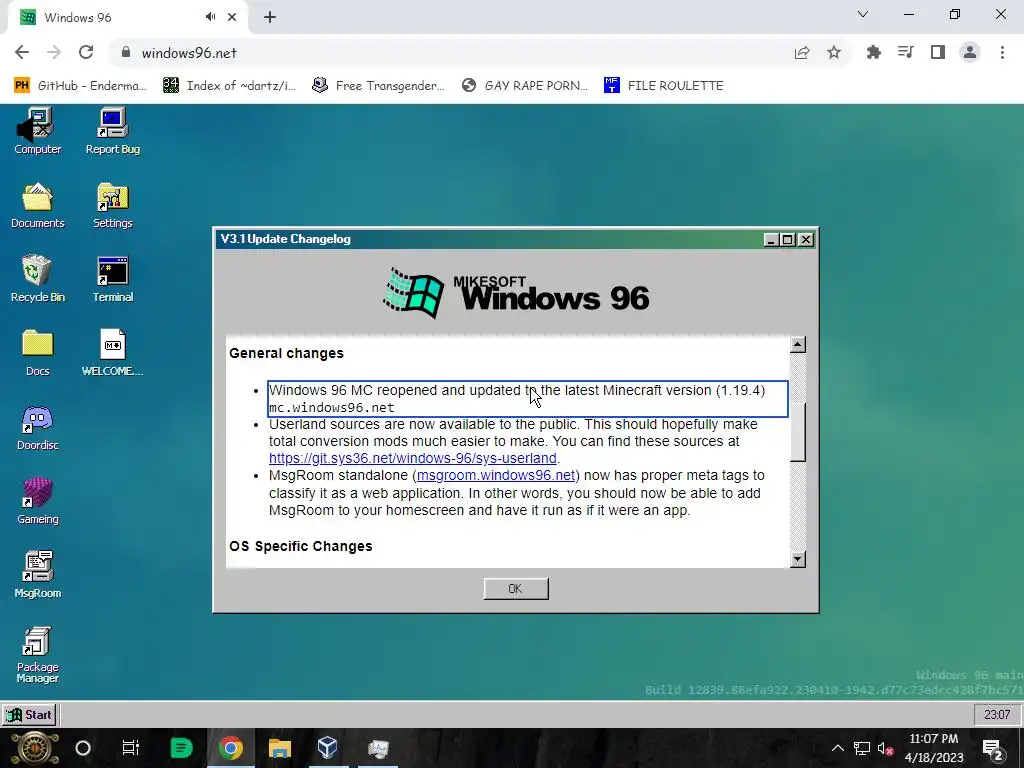Open the Report Bug shortcut
Screen dimensions: 1024x768
112,131
